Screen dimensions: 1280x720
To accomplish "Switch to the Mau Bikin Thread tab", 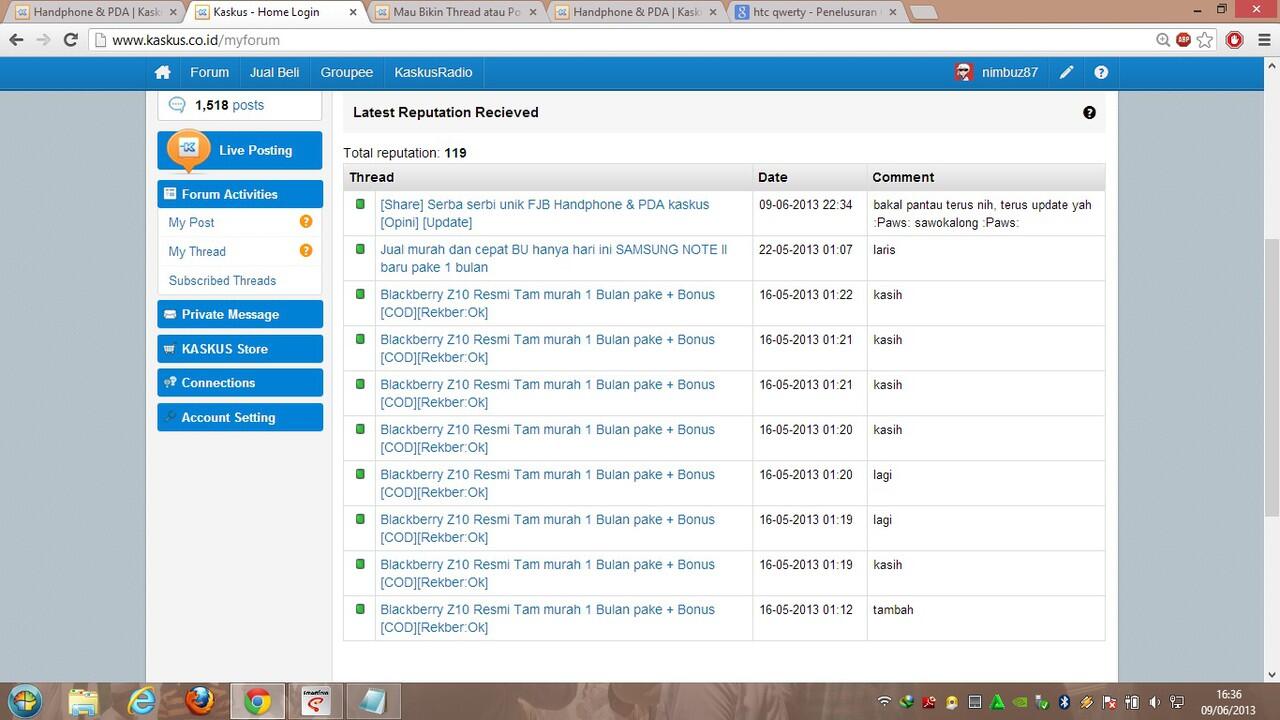I will (x=456, y=12).
